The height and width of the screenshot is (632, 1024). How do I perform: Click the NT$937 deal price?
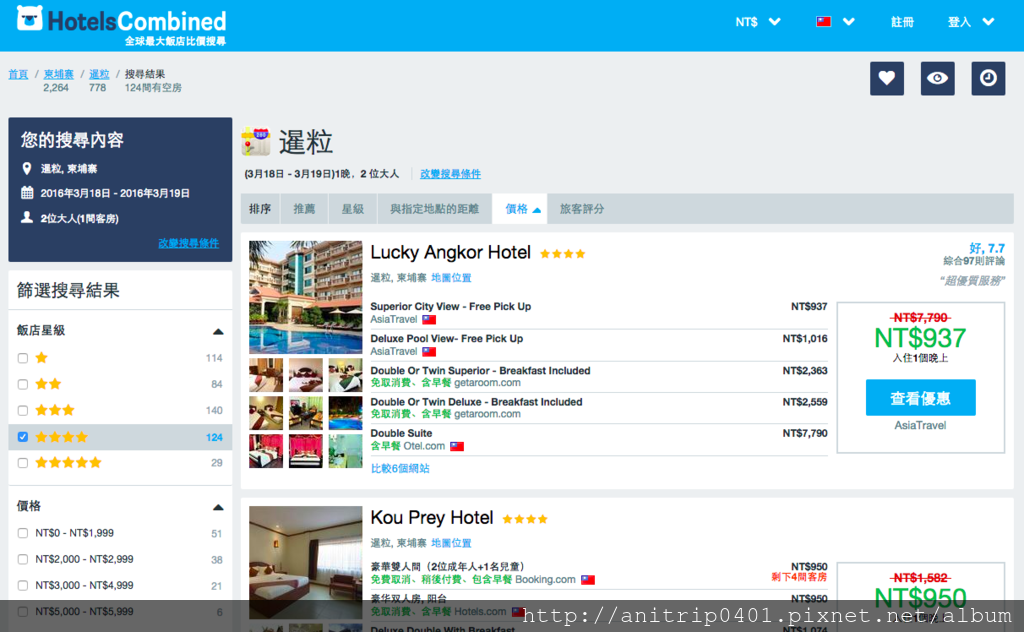point(920,338)
